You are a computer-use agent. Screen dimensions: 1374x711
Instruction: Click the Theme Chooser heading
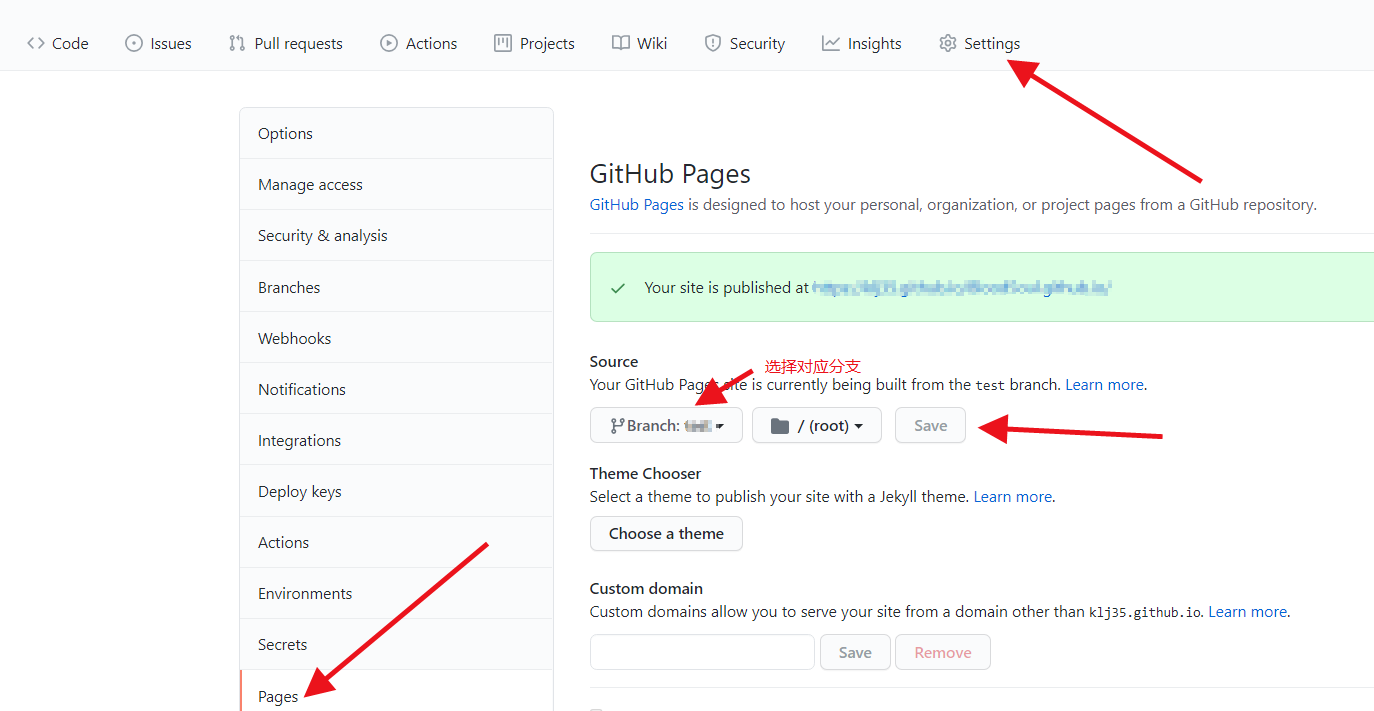645,473
